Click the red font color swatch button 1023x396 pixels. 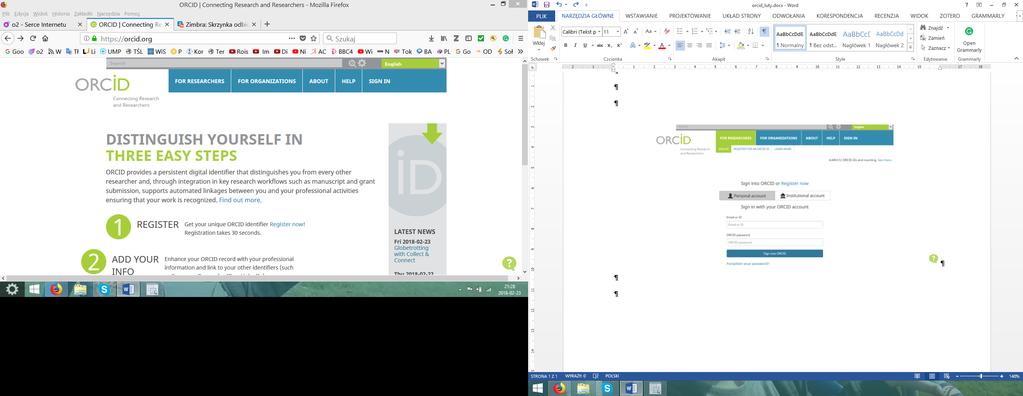[x=662, y=46]
